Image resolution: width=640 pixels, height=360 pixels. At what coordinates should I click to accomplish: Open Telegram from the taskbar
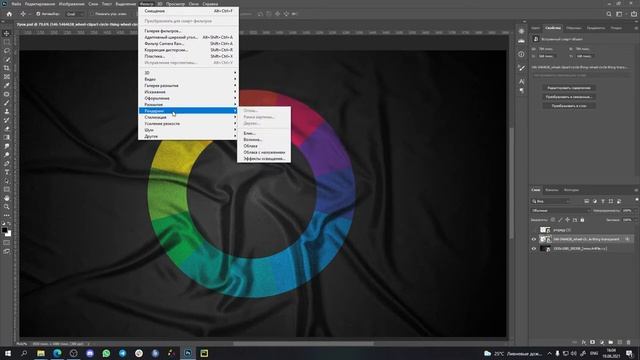click(122, 353)
